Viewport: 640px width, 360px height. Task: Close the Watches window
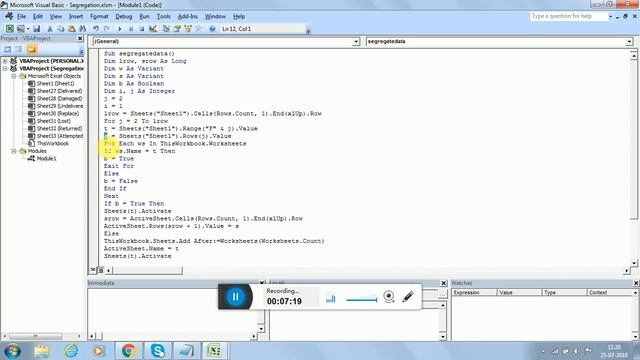tap(636, 283)
